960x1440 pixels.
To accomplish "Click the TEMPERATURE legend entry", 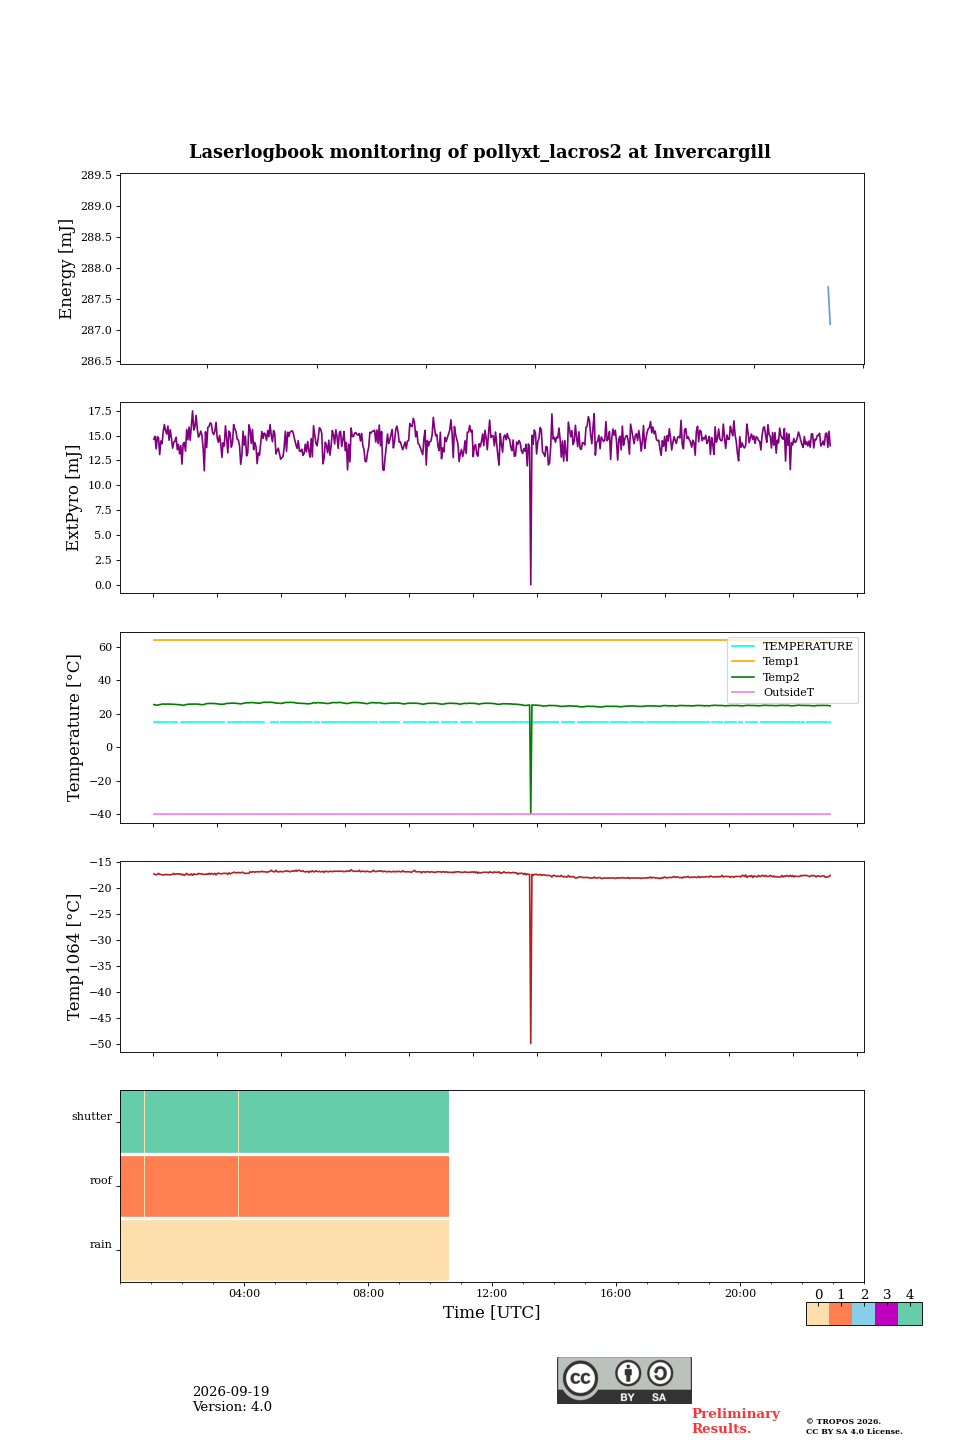I will [x=792, y=646].
